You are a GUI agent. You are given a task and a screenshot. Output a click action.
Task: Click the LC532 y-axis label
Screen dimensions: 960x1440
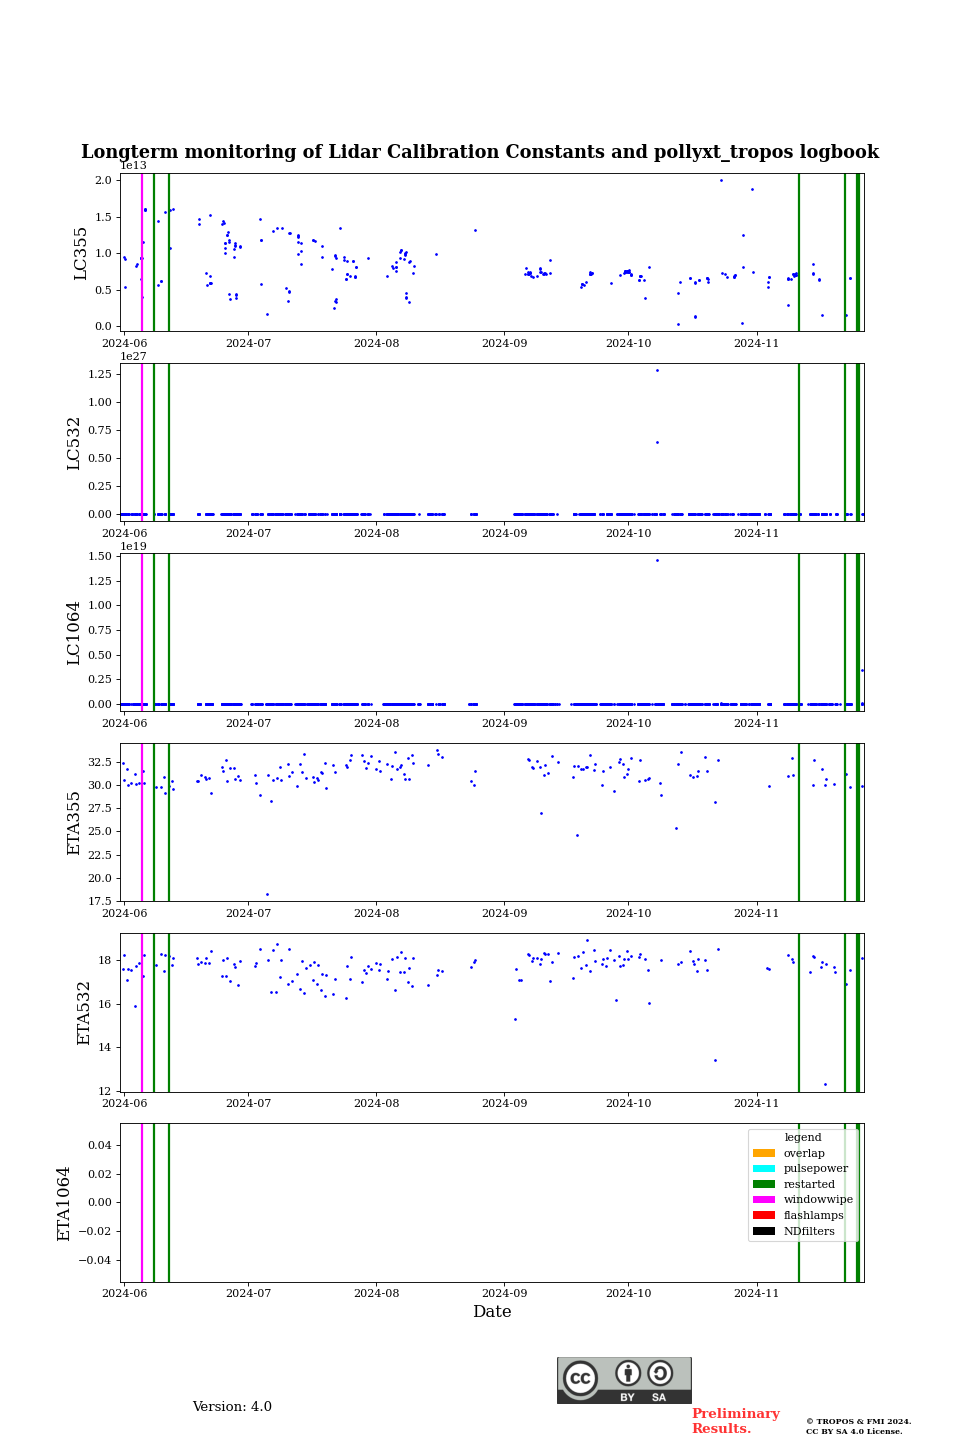(x=74, y=443)
